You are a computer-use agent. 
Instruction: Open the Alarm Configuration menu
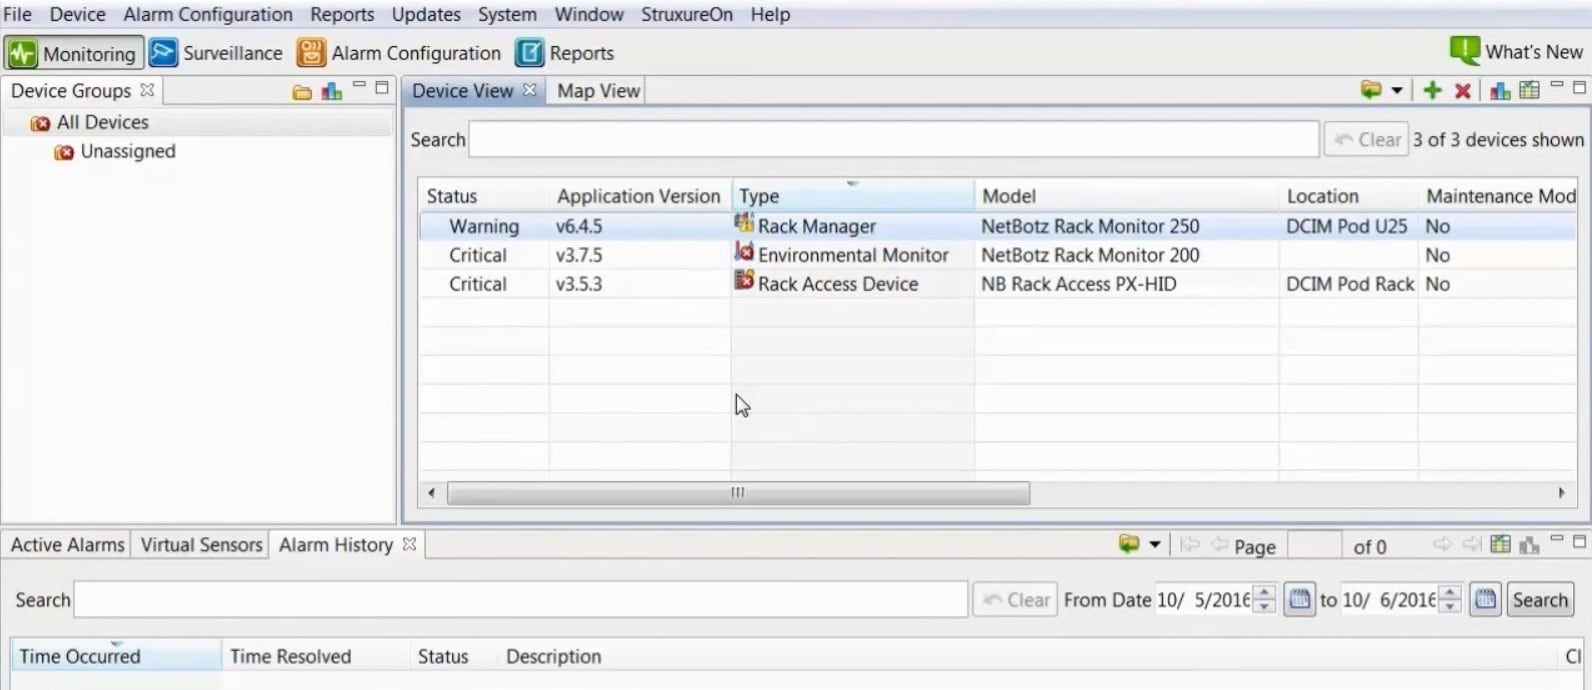click(x=208, y=14)
